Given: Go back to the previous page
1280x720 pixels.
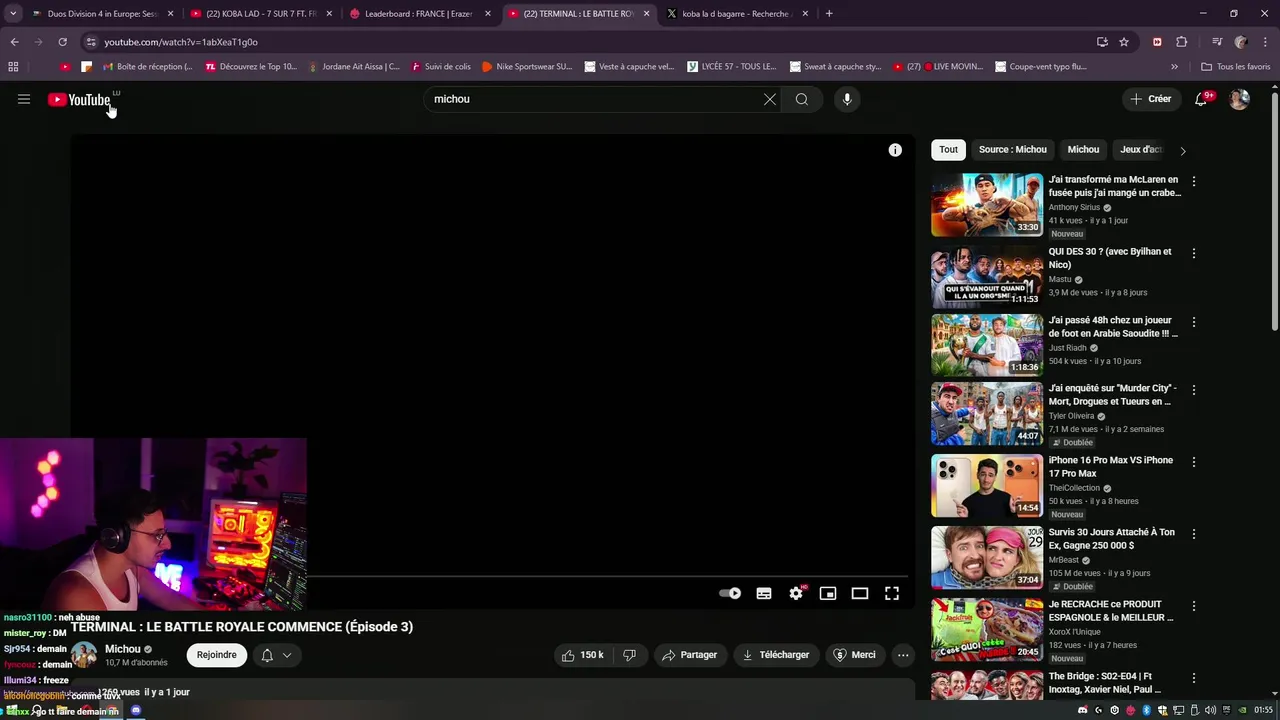Looking at the screenshot, I should [x=14, y=42].
